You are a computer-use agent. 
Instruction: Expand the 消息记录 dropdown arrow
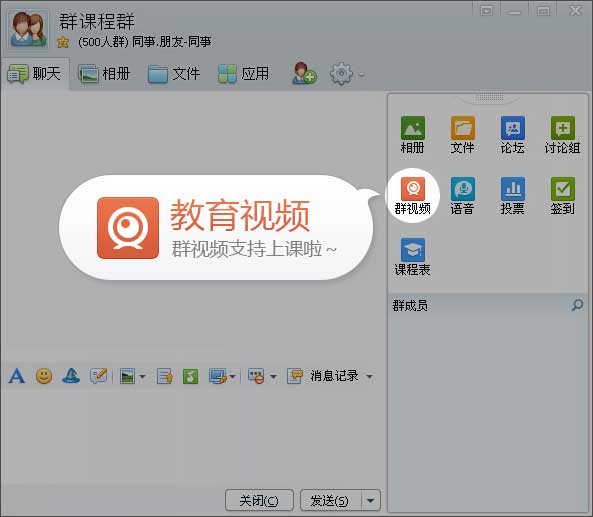click(369, 377)
